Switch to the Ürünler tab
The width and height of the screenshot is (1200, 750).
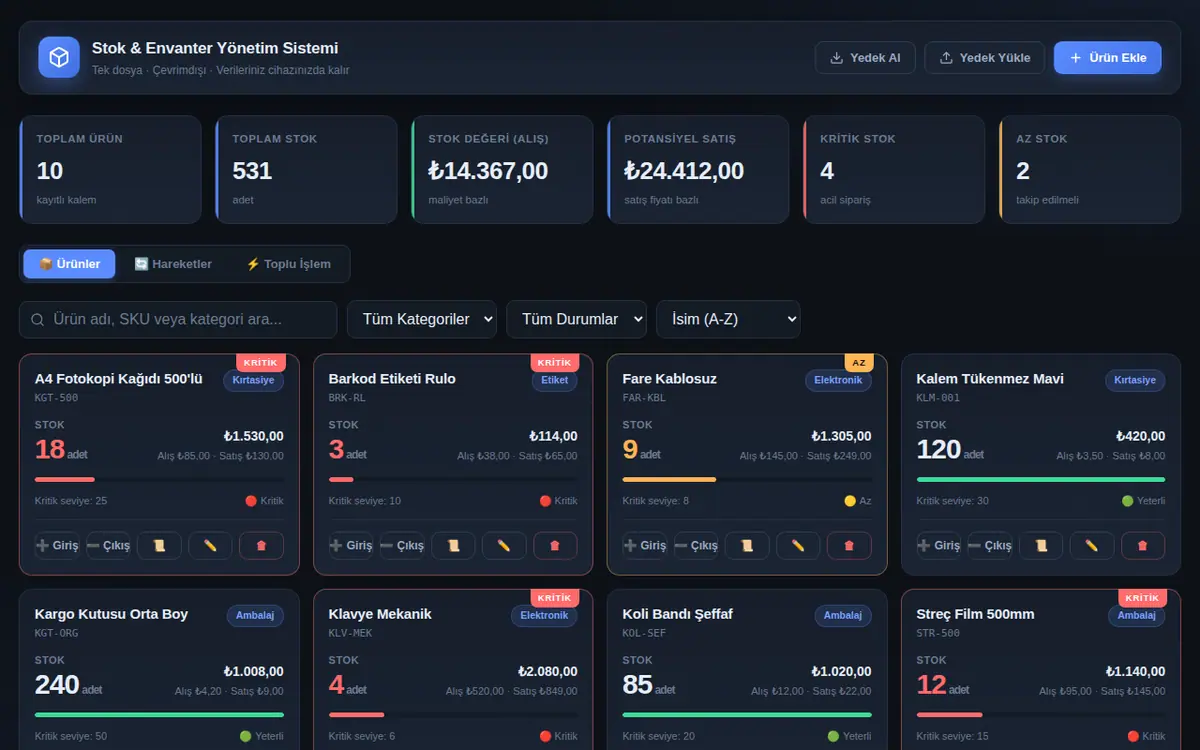(x=69, y=264)
